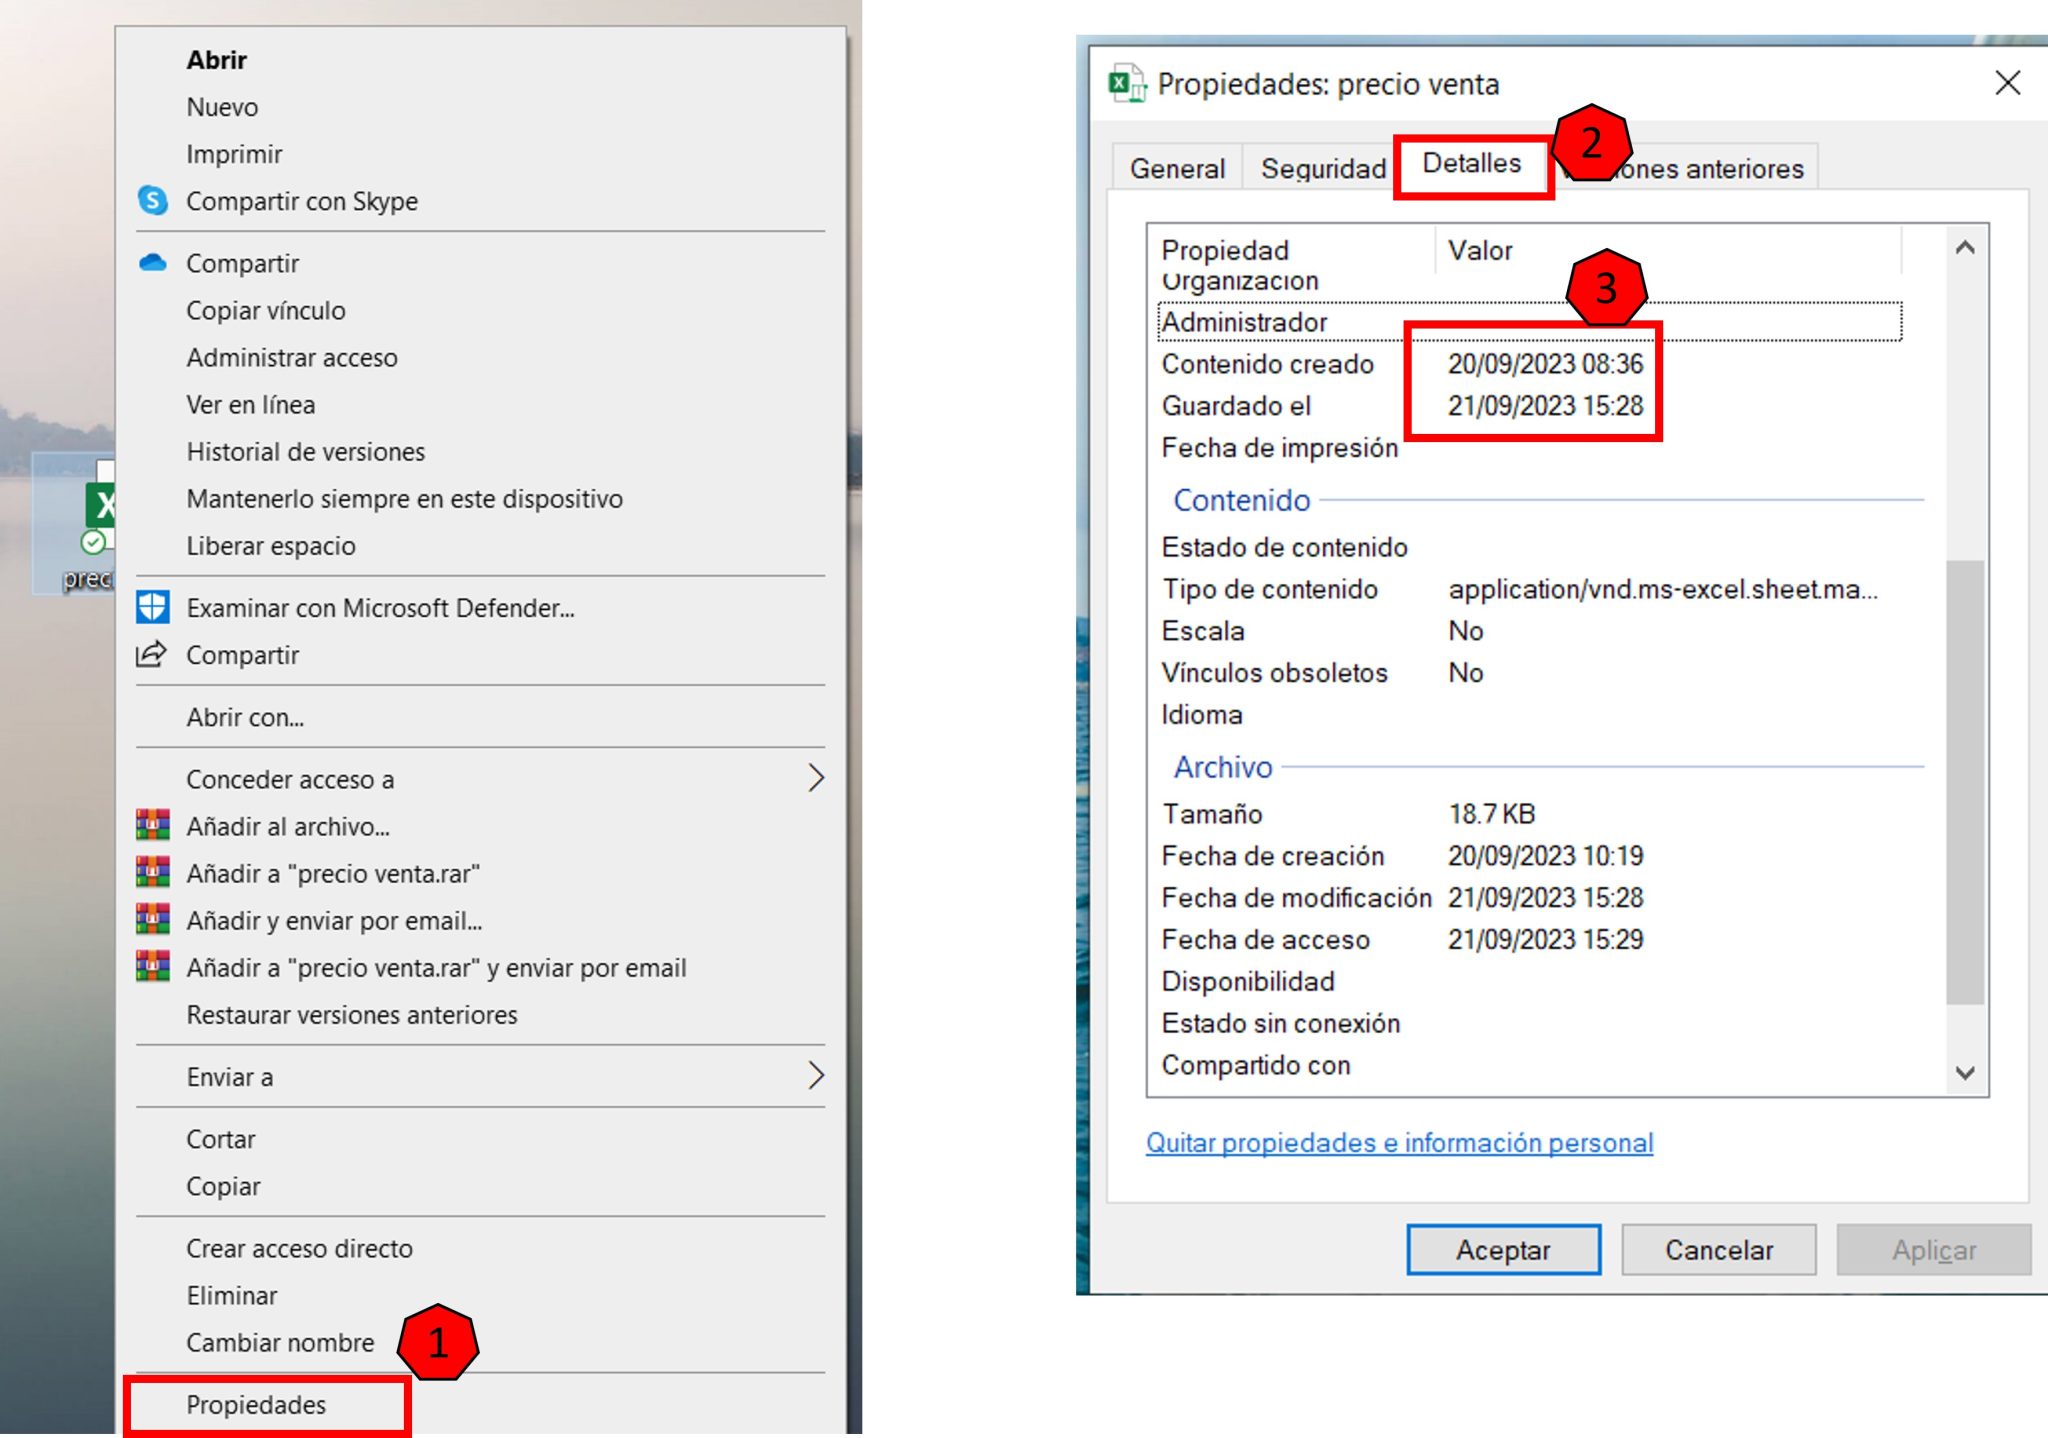The height and width of the screenshot is (1438, 2048).
Task: Select the Guardado el value 21/09/2023 15:28
Action: [x=1545, y=406]
